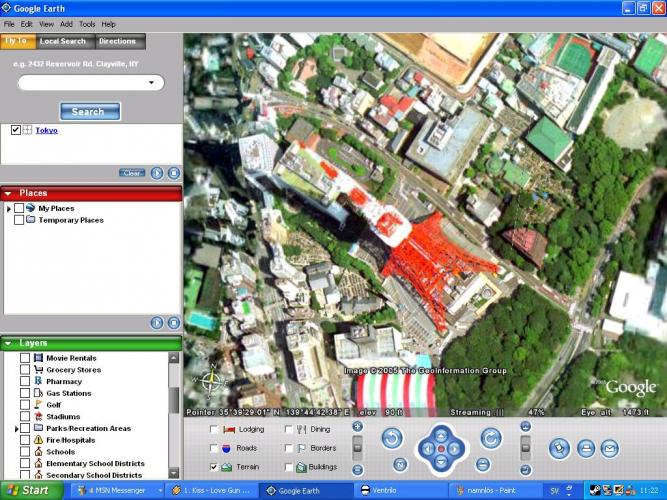
Task: Uncheck the Terrain checkbox
Action: tap(215, 467)
